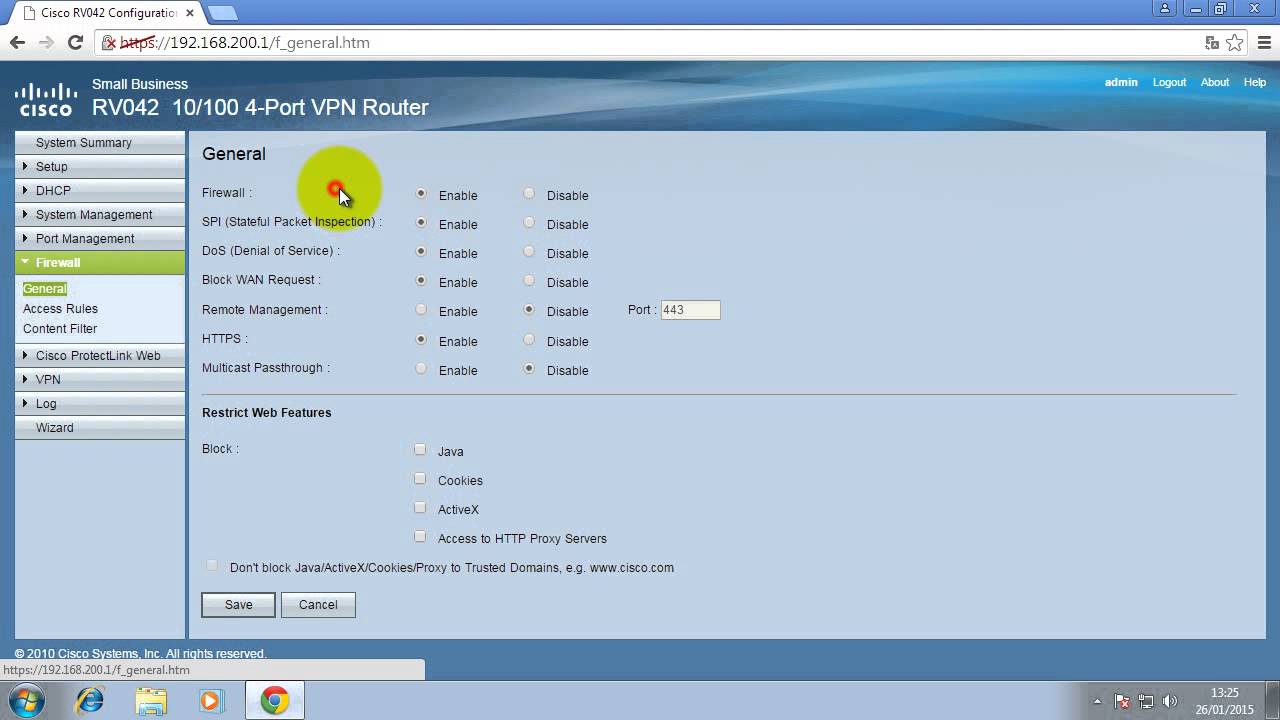This screenshot has width=1280, height=720.
Task: Click the Save button
Action: (x=238, y=605)
